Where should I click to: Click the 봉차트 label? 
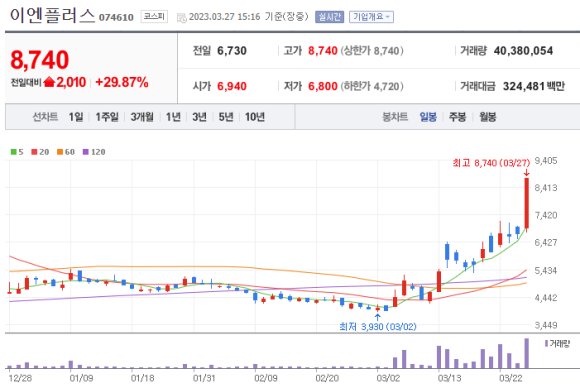coord(395,117)
